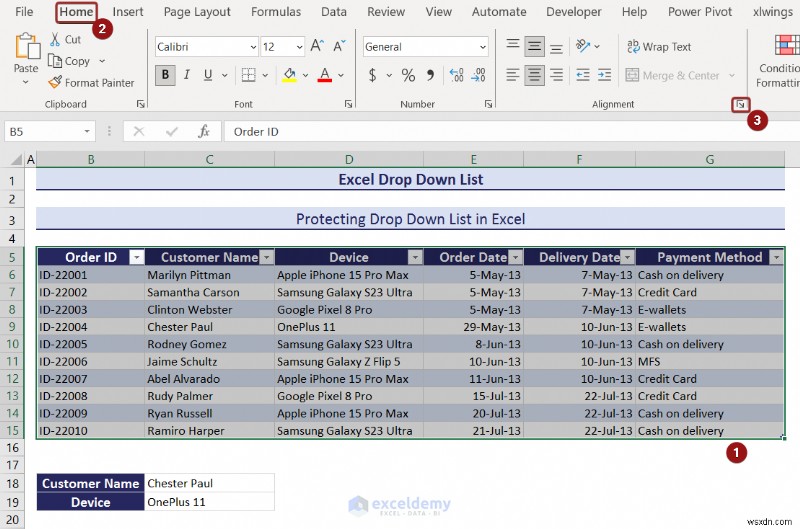Select row 9 header

pos(12,326)
